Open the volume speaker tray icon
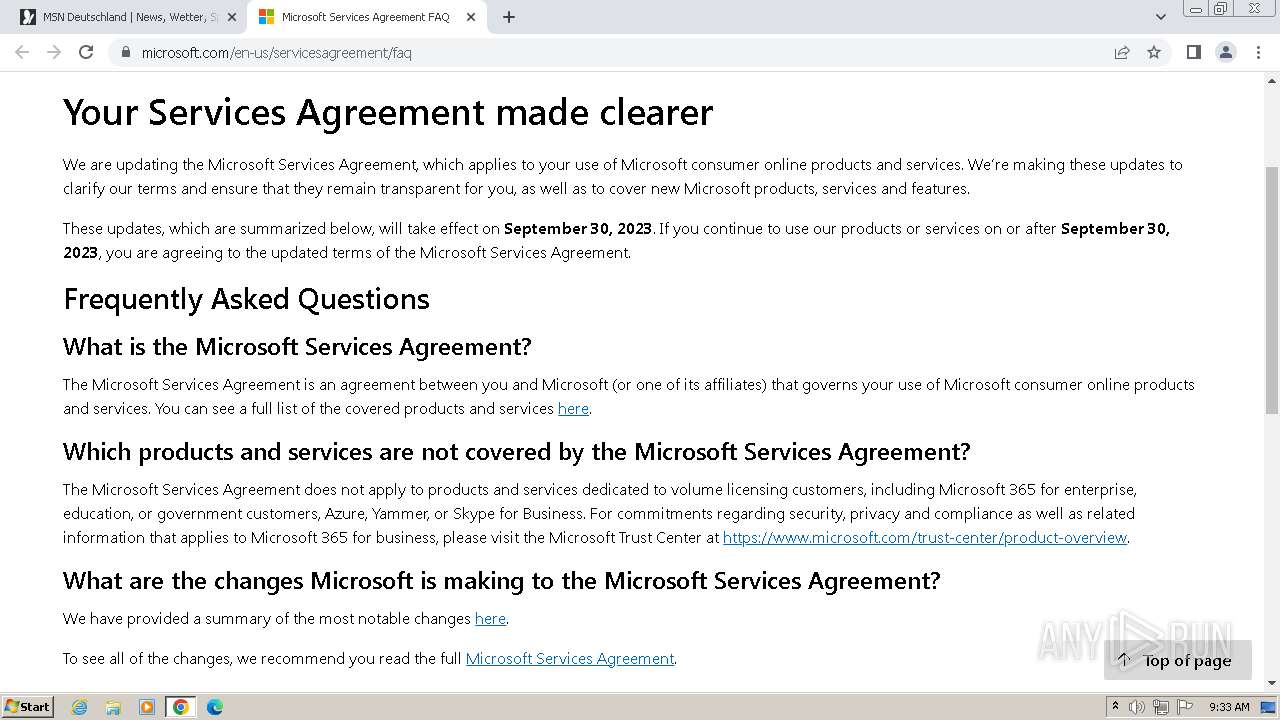Viewport: 1280px width, 720px height. point(1138,707)
